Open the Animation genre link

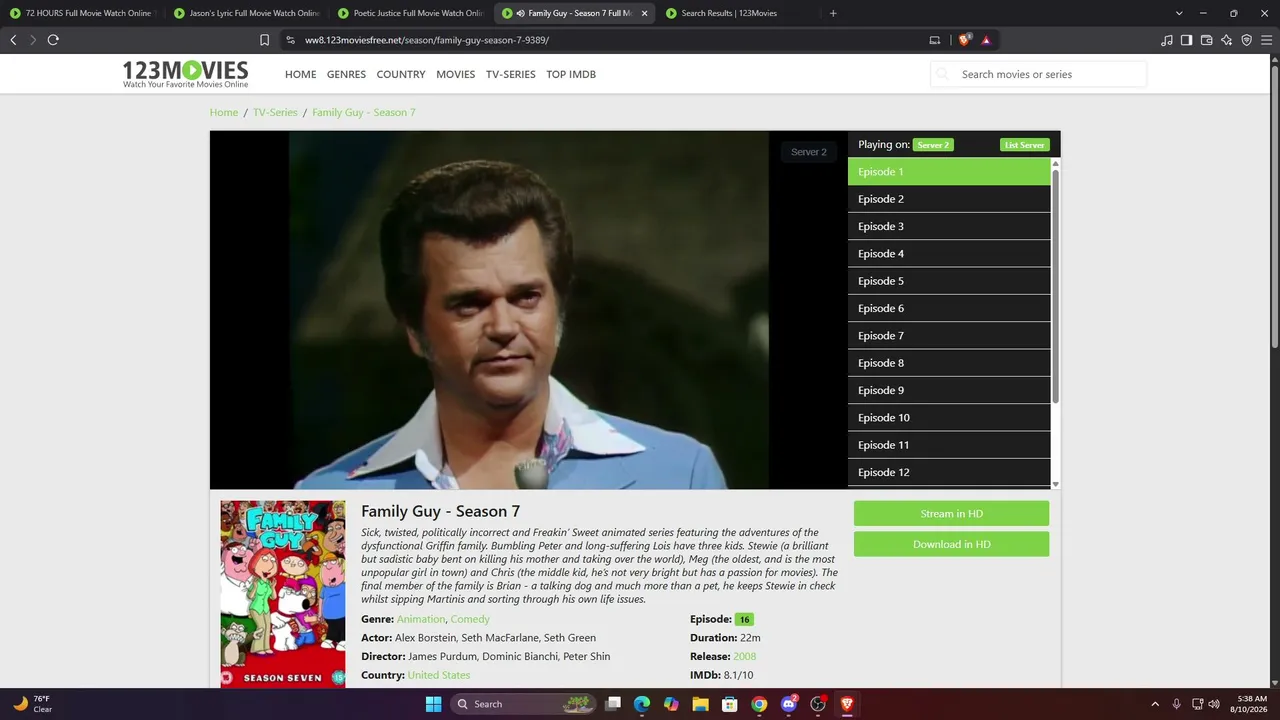(421, 619)
